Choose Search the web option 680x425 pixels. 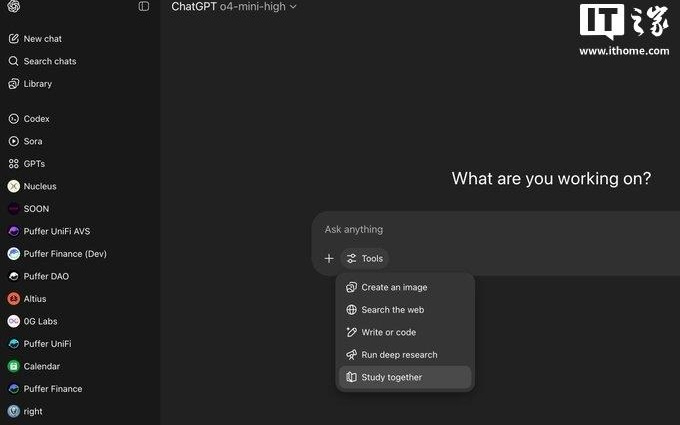(x=405, y=310)
